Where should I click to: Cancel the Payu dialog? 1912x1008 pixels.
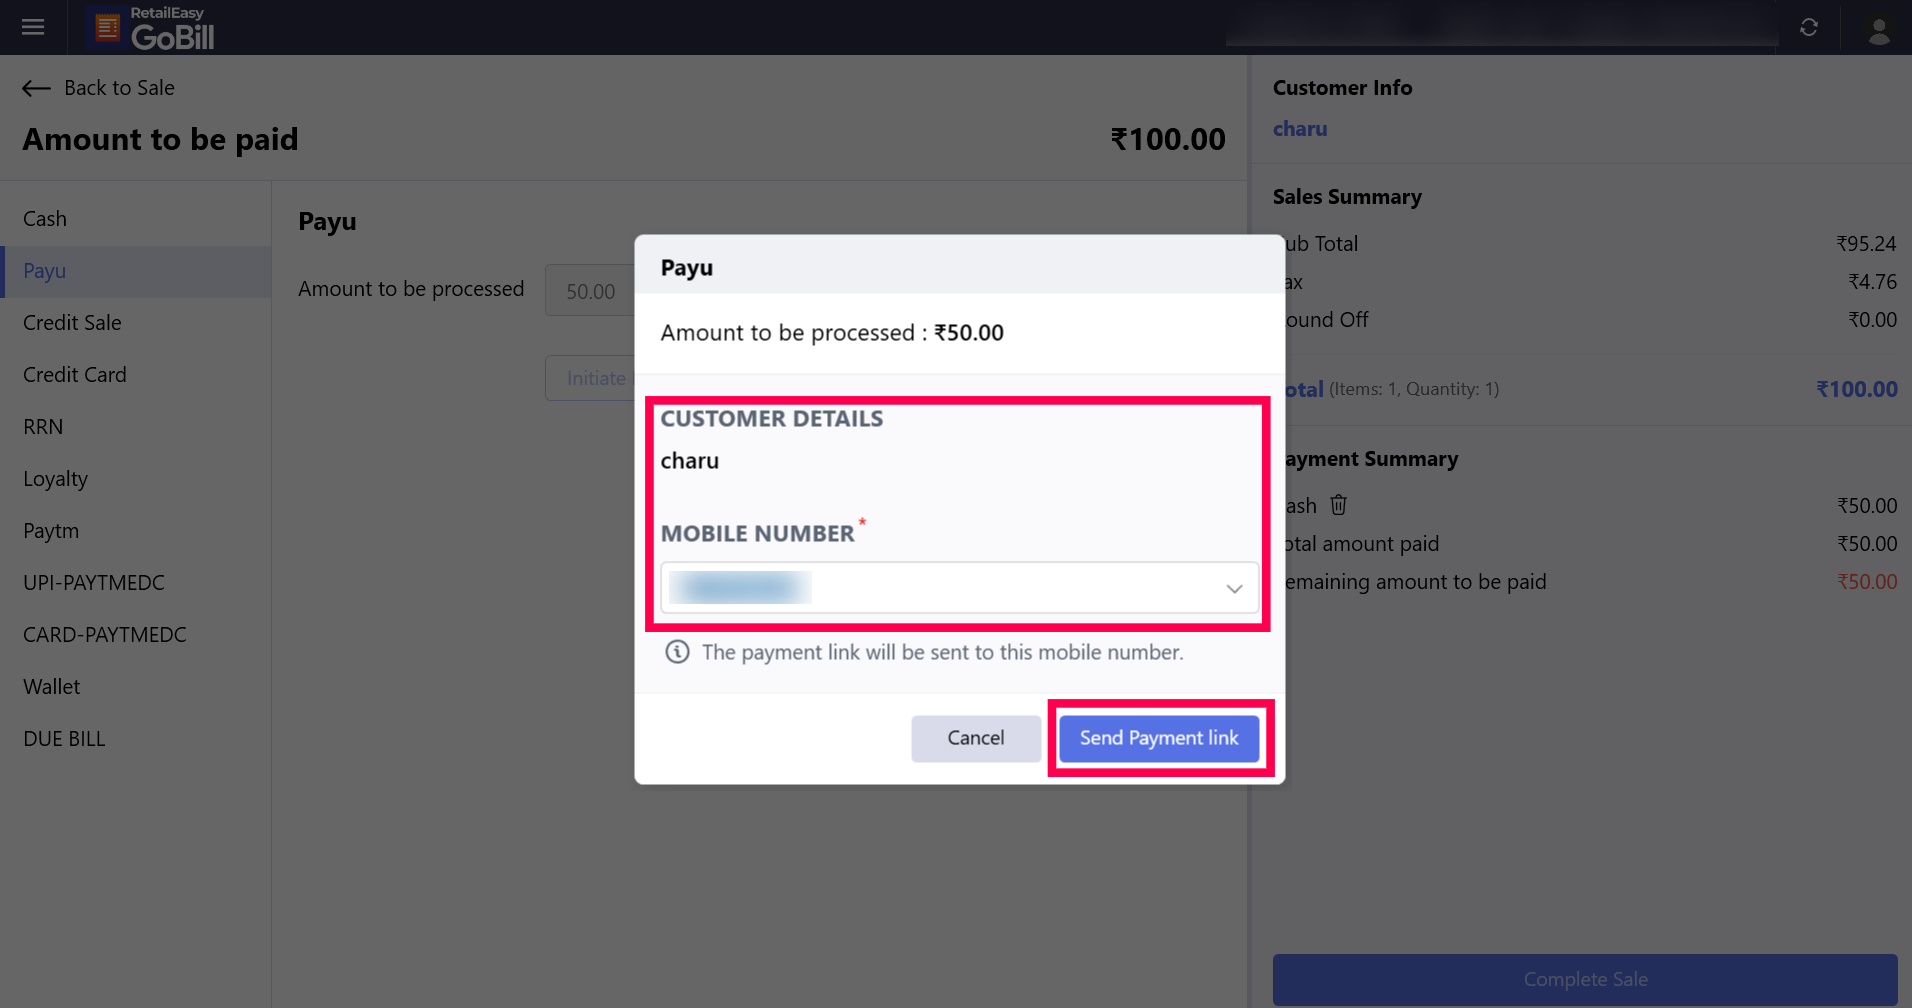pyautogui.click(x=975, y=738)
